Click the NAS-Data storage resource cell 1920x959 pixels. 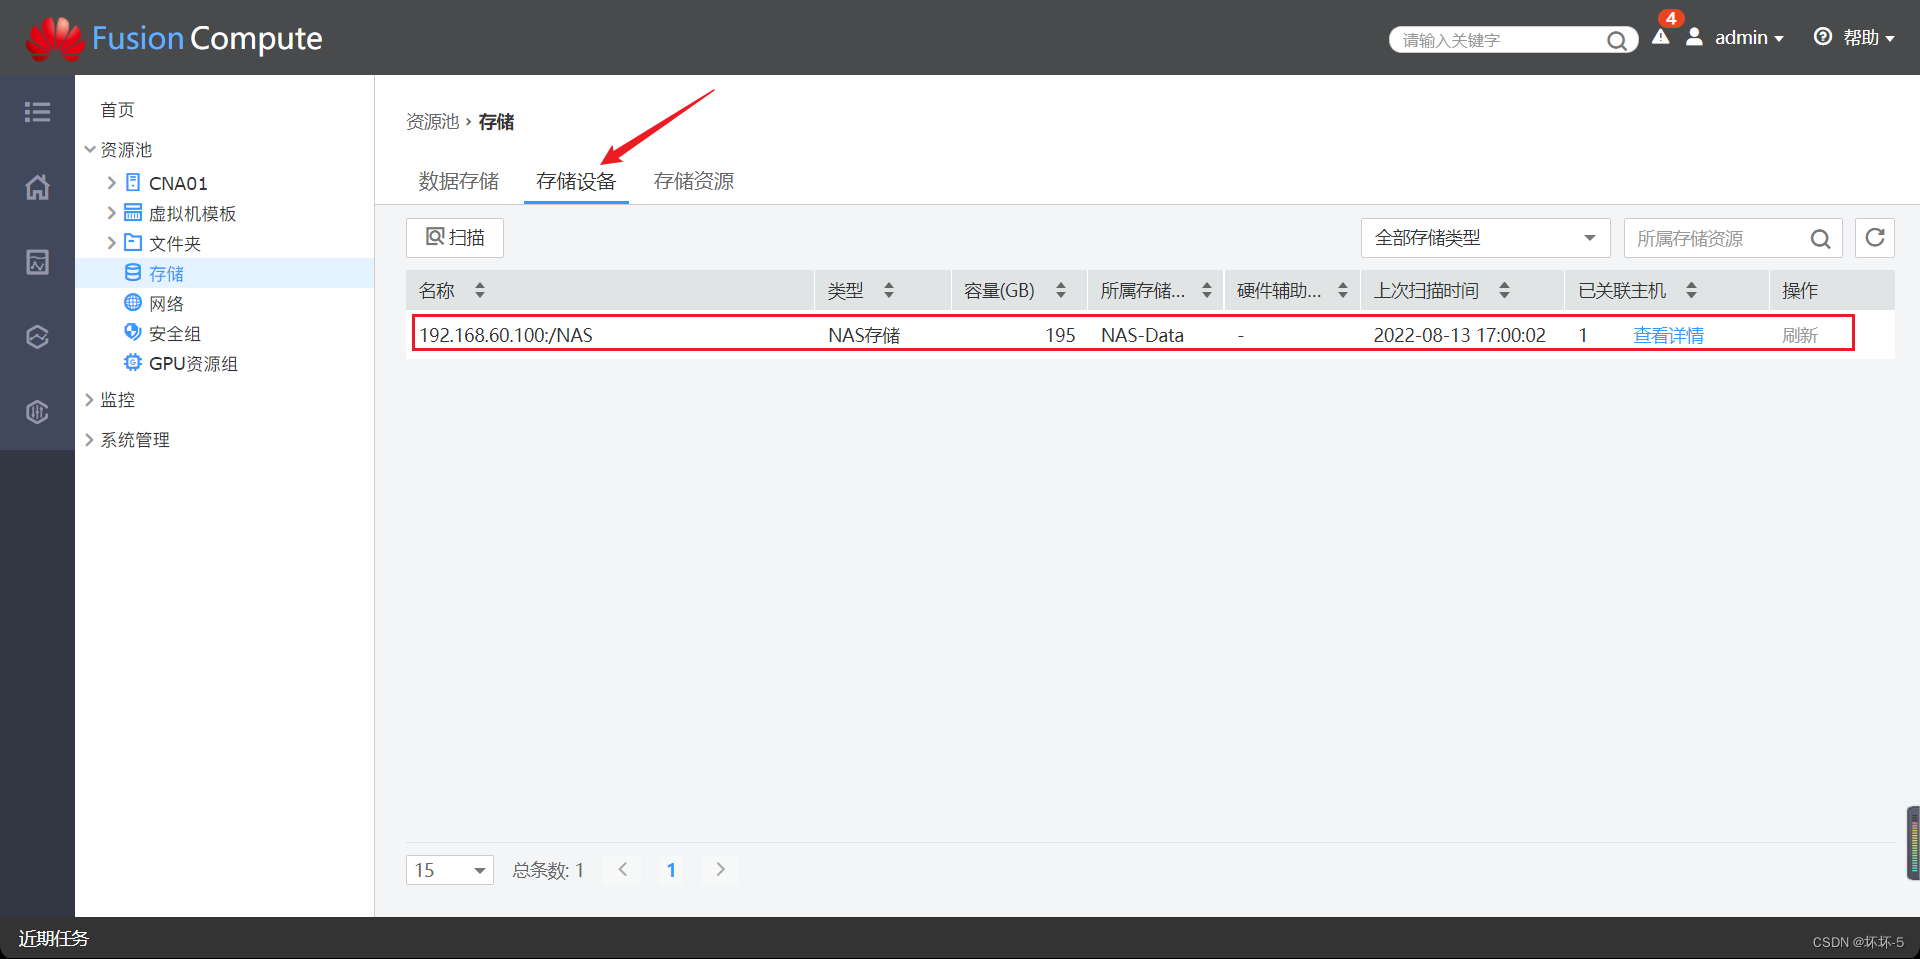pyautogui.click(x=1142, y=335)
